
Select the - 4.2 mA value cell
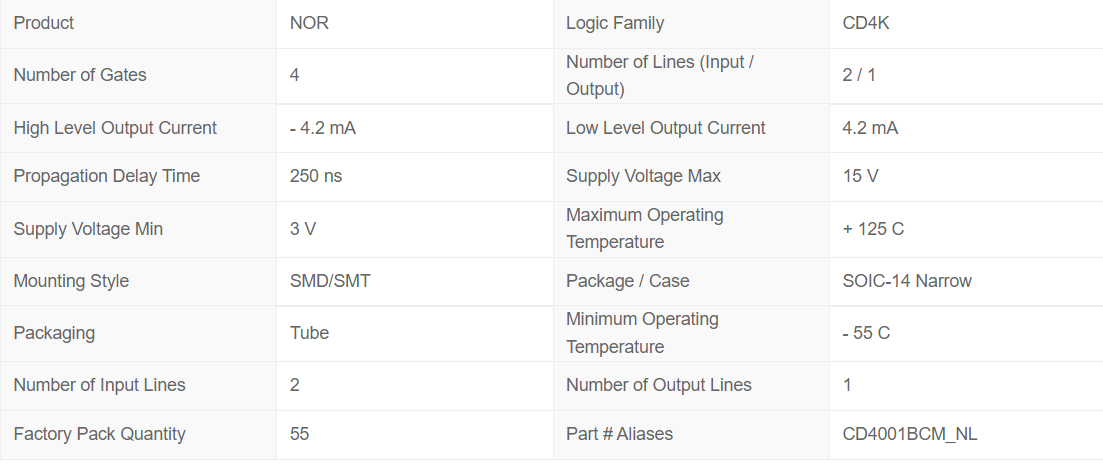click(322, 128)
